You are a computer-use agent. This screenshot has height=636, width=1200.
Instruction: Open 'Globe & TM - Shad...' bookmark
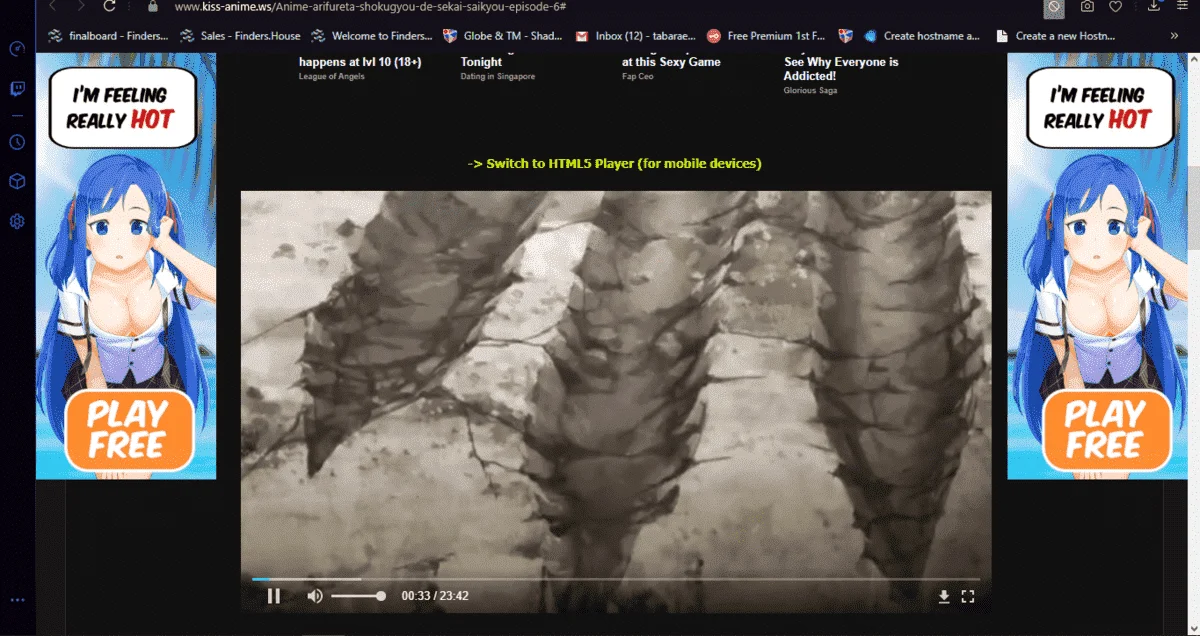click(502, 36)
